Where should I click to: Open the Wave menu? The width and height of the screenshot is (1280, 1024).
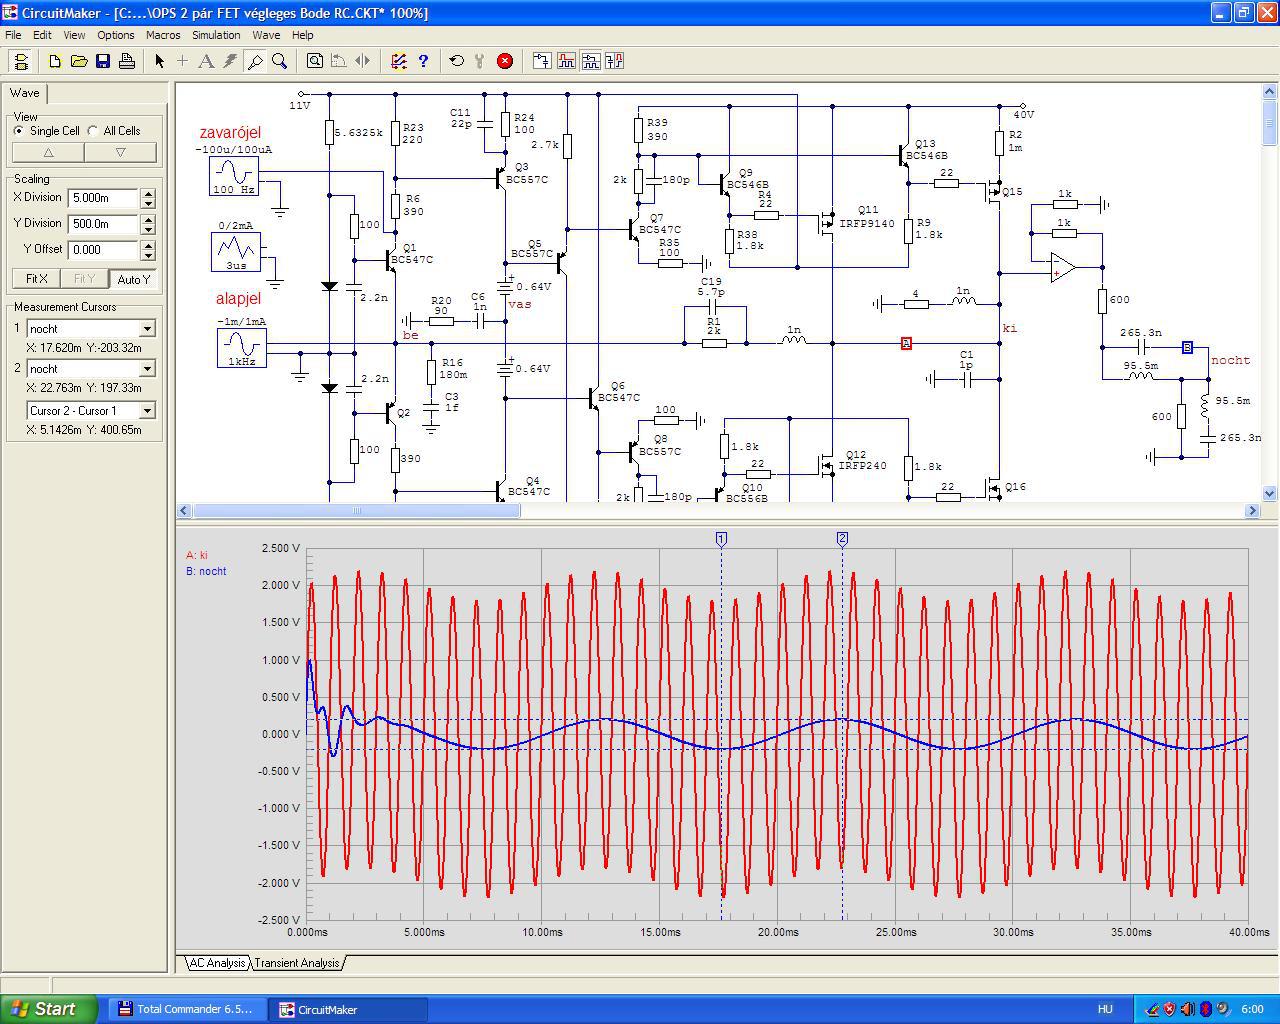point(266,35)
